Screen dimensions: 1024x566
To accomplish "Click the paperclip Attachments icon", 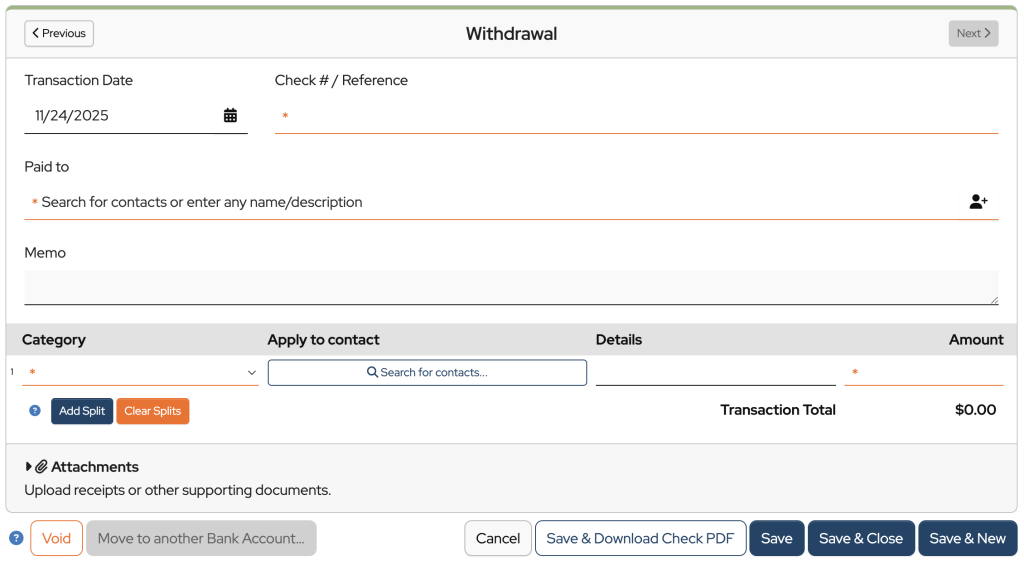I will (x=42, y=467).
